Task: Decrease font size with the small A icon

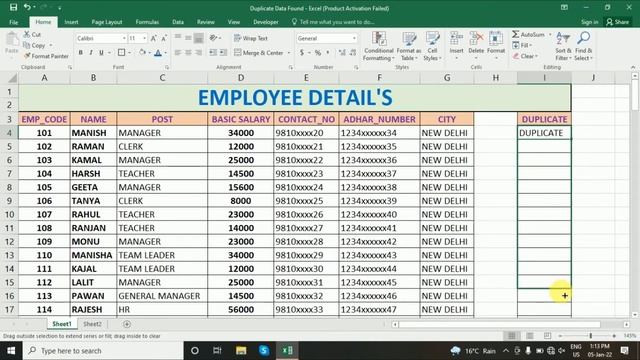Action: [x=164, y=38]
